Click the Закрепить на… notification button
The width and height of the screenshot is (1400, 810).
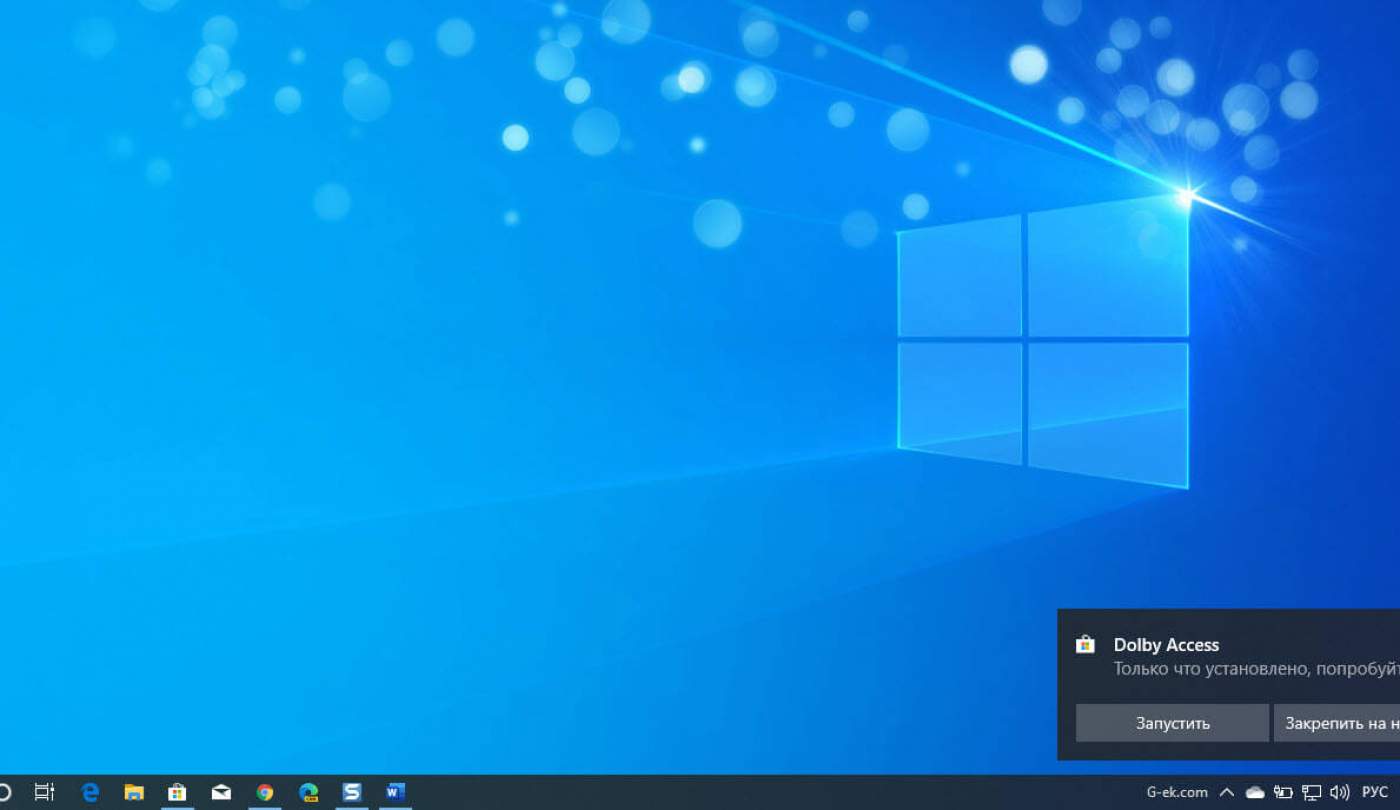[1336, 723]
